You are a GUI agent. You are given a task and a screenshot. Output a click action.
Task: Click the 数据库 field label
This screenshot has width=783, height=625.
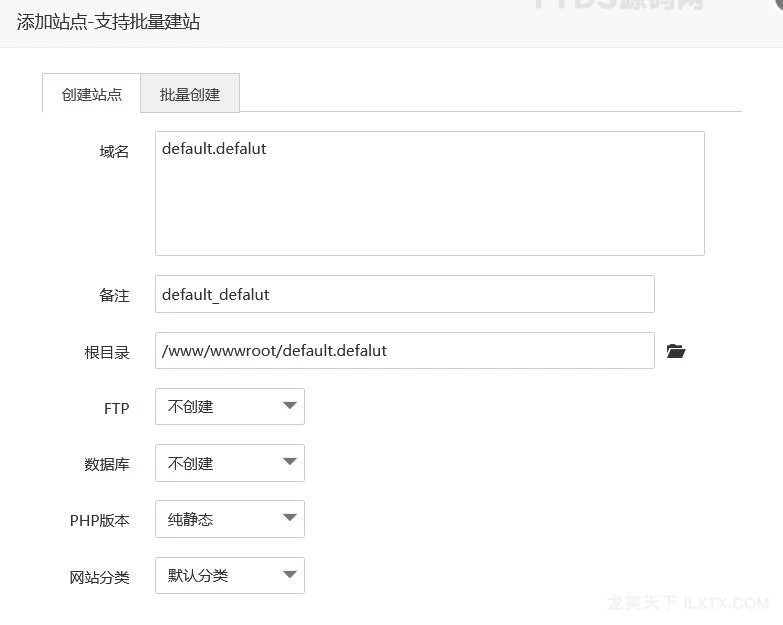point(107,465)
